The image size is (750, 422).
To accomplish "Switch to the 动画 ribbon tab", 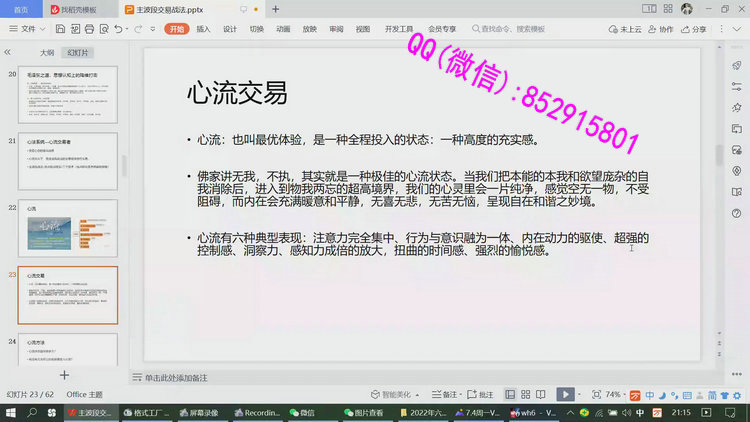I will tap(283, 29).
